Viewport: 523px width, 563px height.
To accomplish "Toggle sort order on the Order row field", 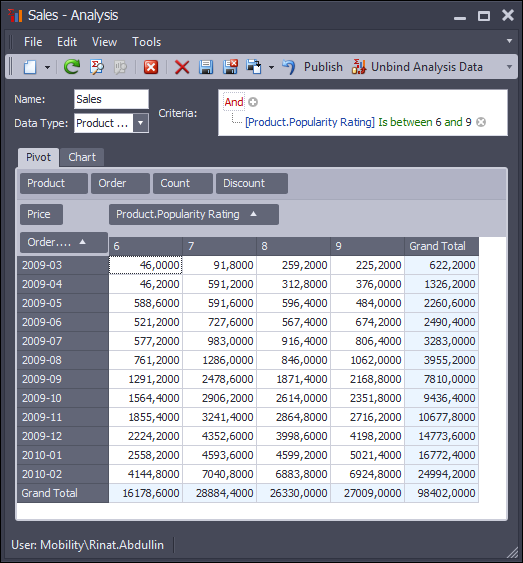I will pyautogui.click(x=64, y=242).
